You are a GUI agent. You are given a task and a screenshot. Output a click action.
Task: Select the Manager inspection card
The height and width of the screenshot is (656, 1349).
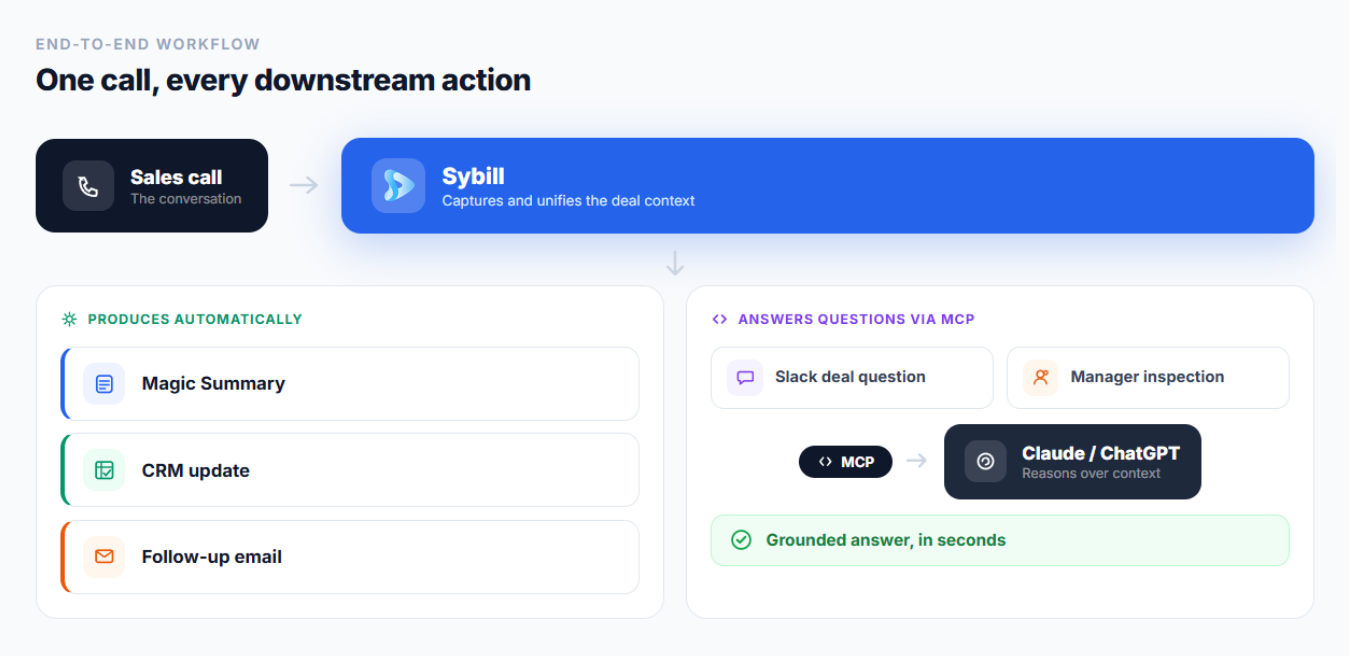coord(1148,378)
